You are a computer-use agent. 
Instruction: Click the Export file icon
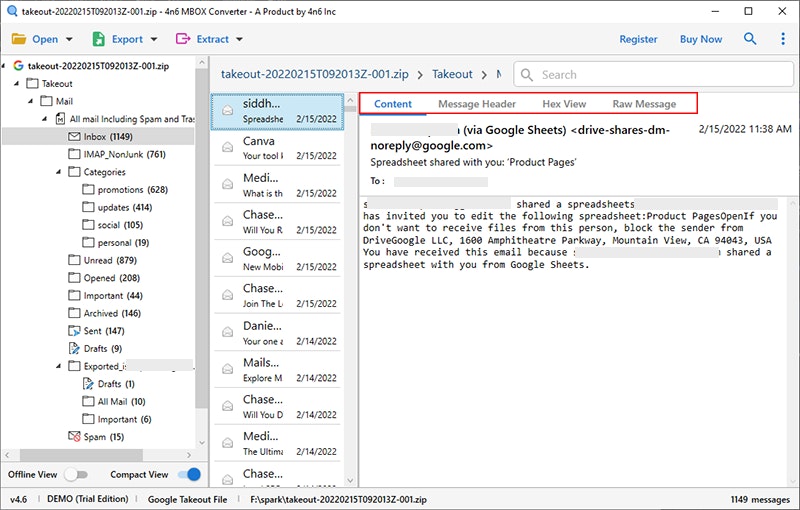[98, 39]
